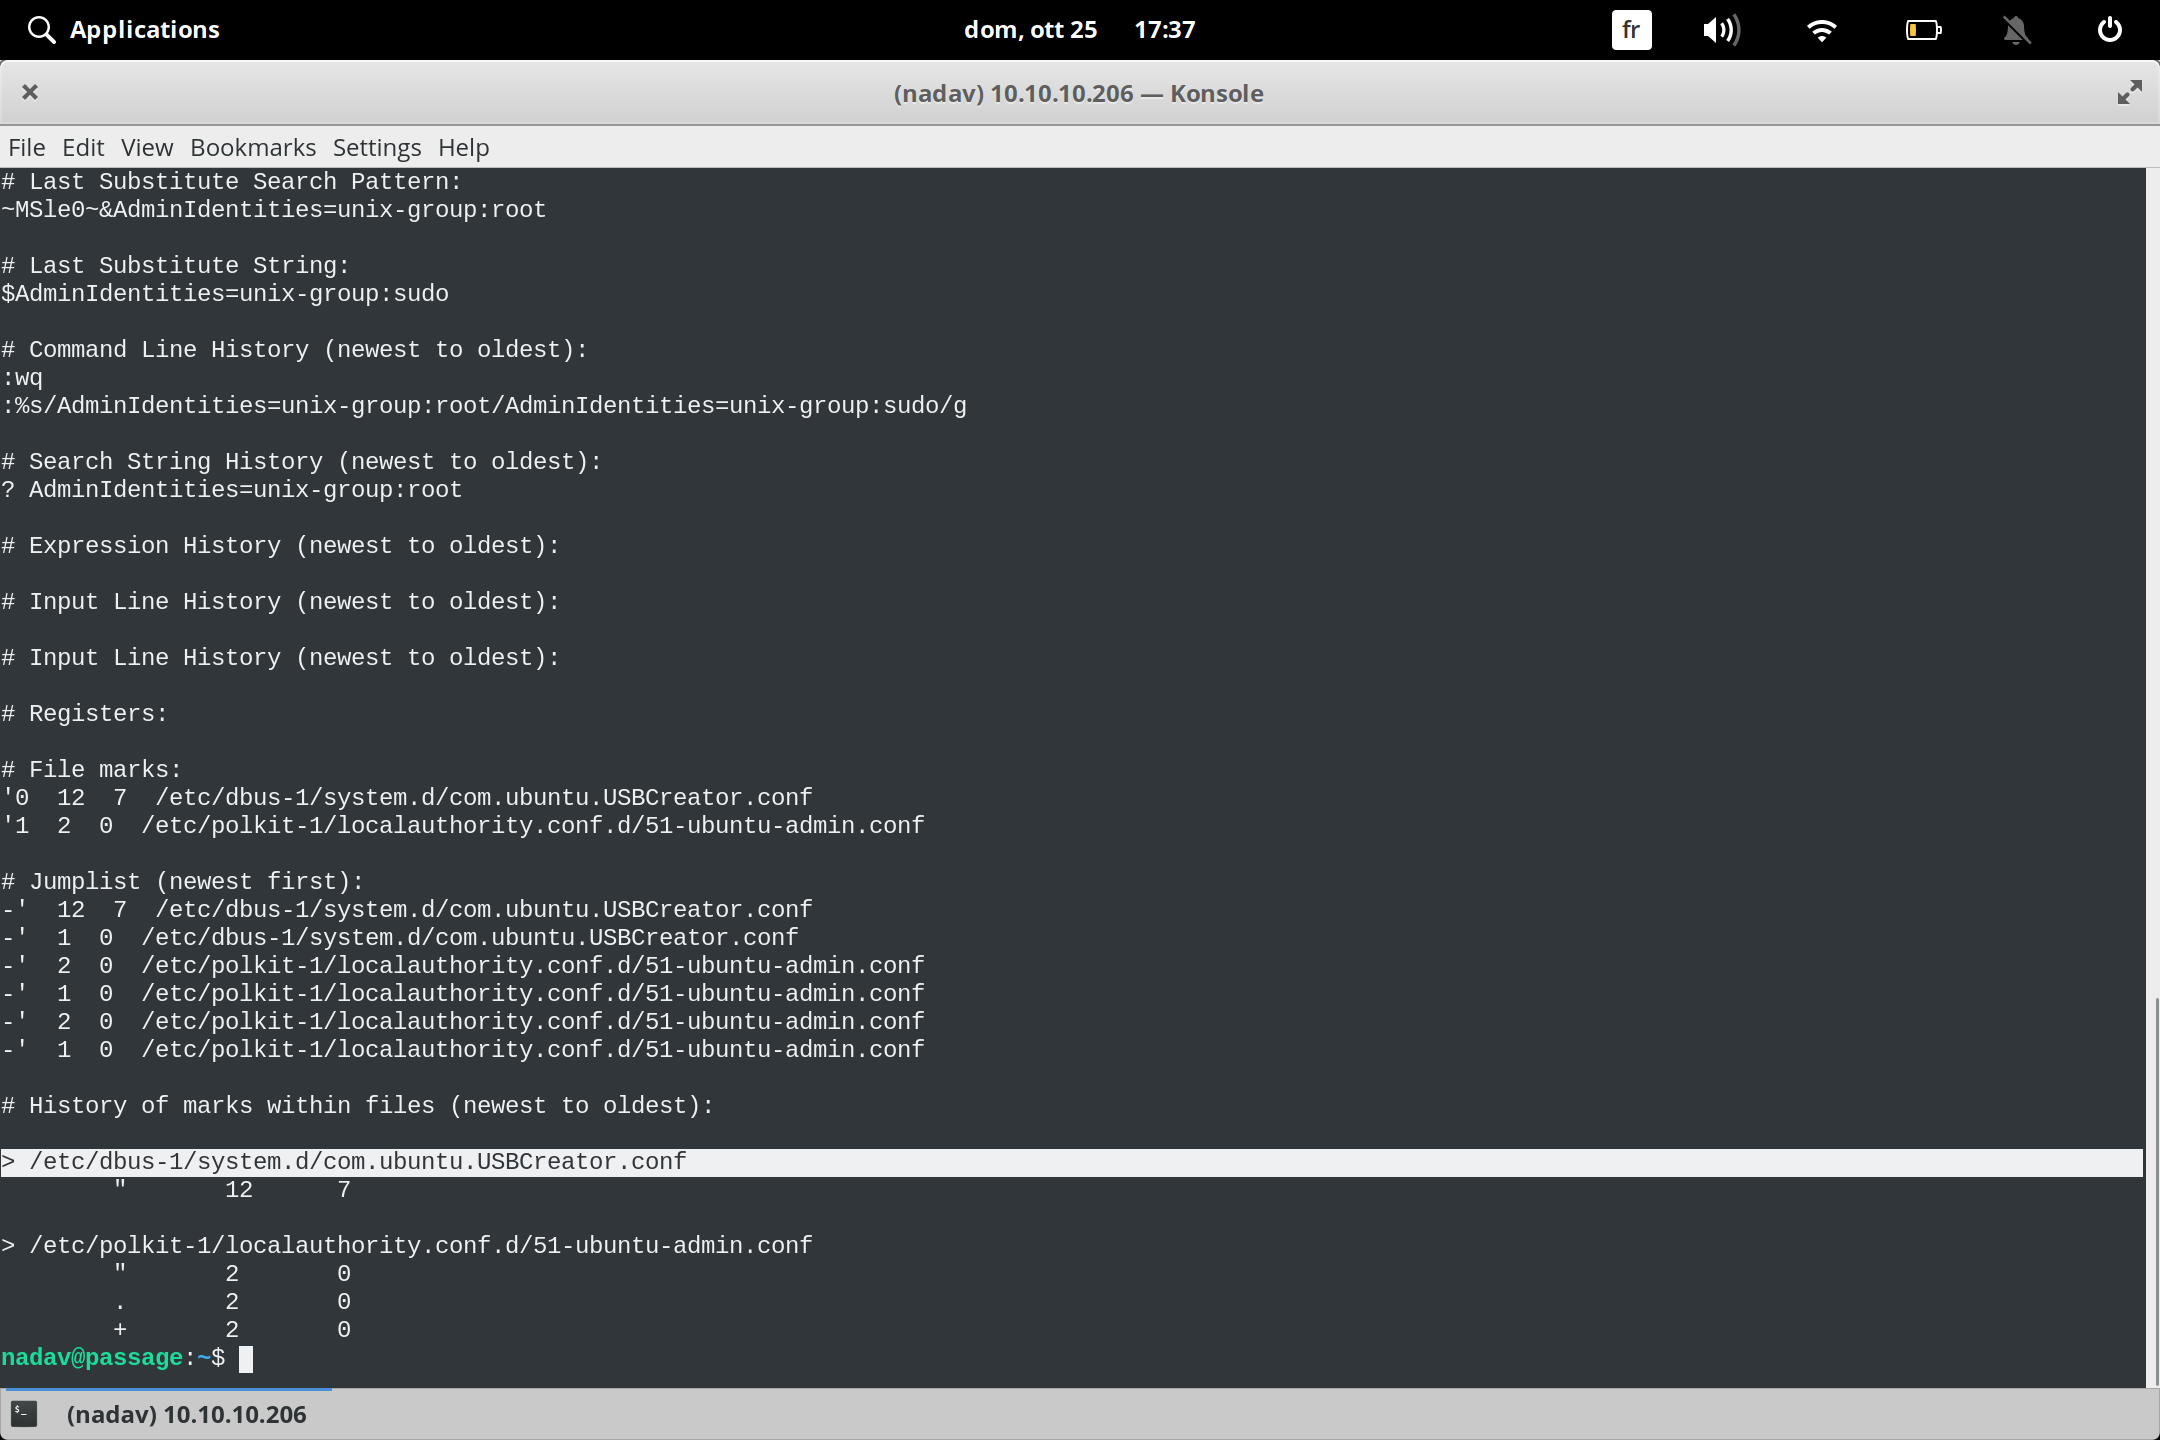Viewport: 2160px width, 1440px height.
Task: Open the Settings menu
Action: click(x=376, y=147)
